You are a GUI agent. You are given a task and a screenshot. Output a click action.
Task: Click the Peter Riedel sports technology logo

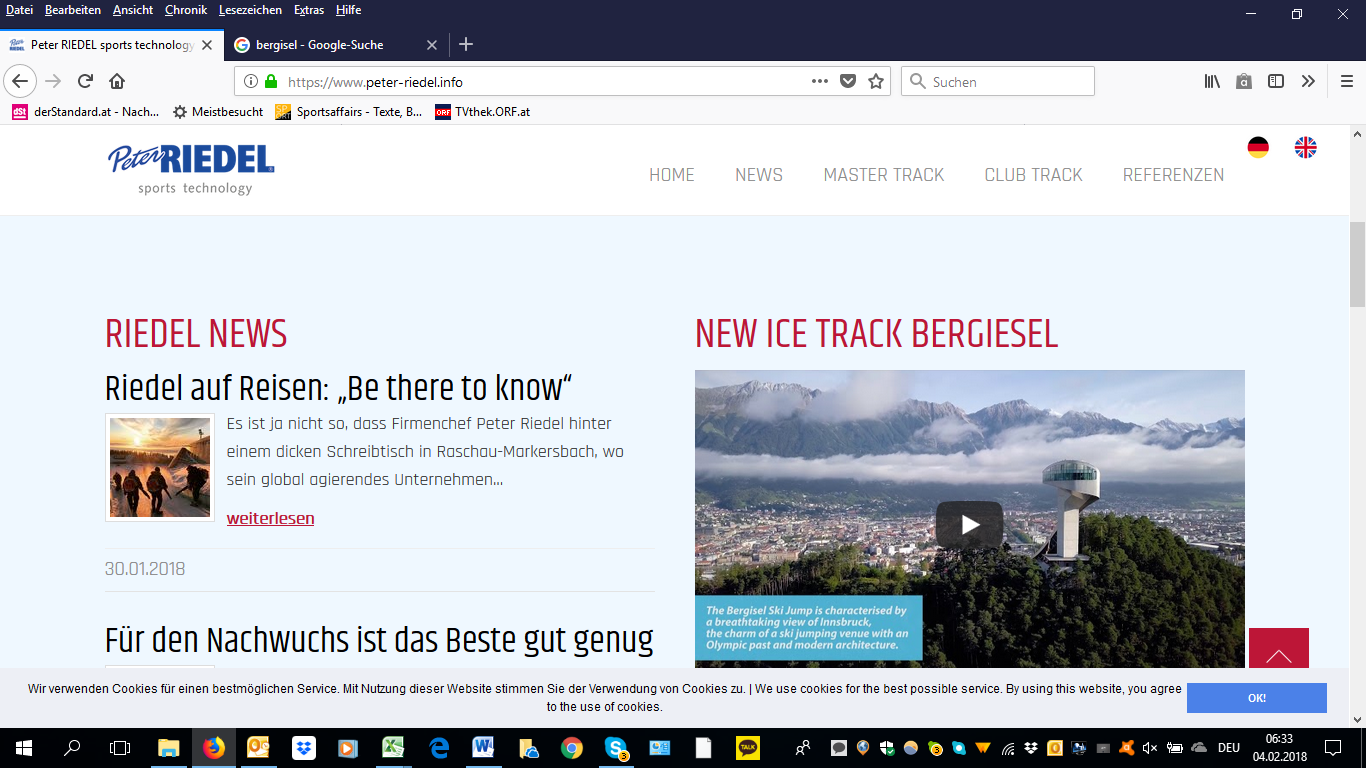tap(191, 168)
